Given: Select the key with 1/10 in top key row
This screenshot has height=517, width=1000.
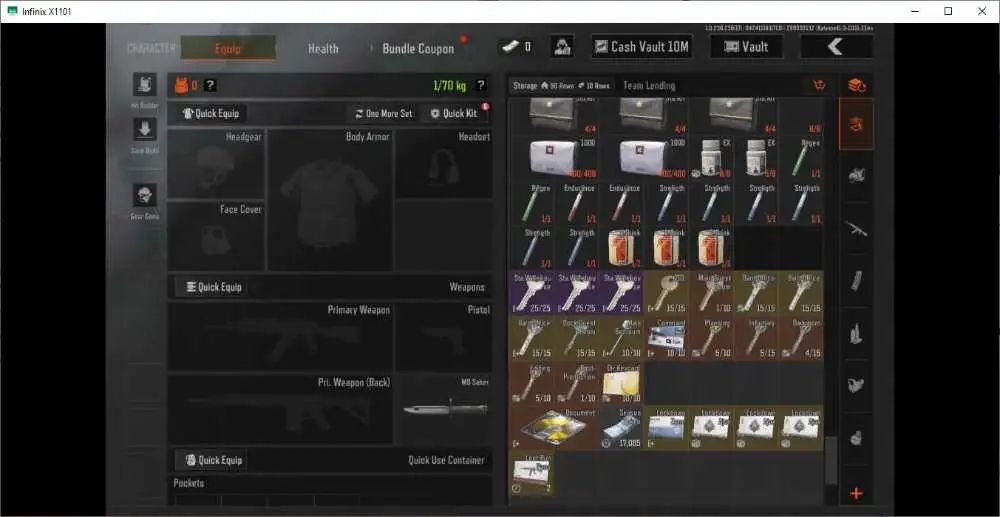Looking at the screenshot, I should 711,293.
